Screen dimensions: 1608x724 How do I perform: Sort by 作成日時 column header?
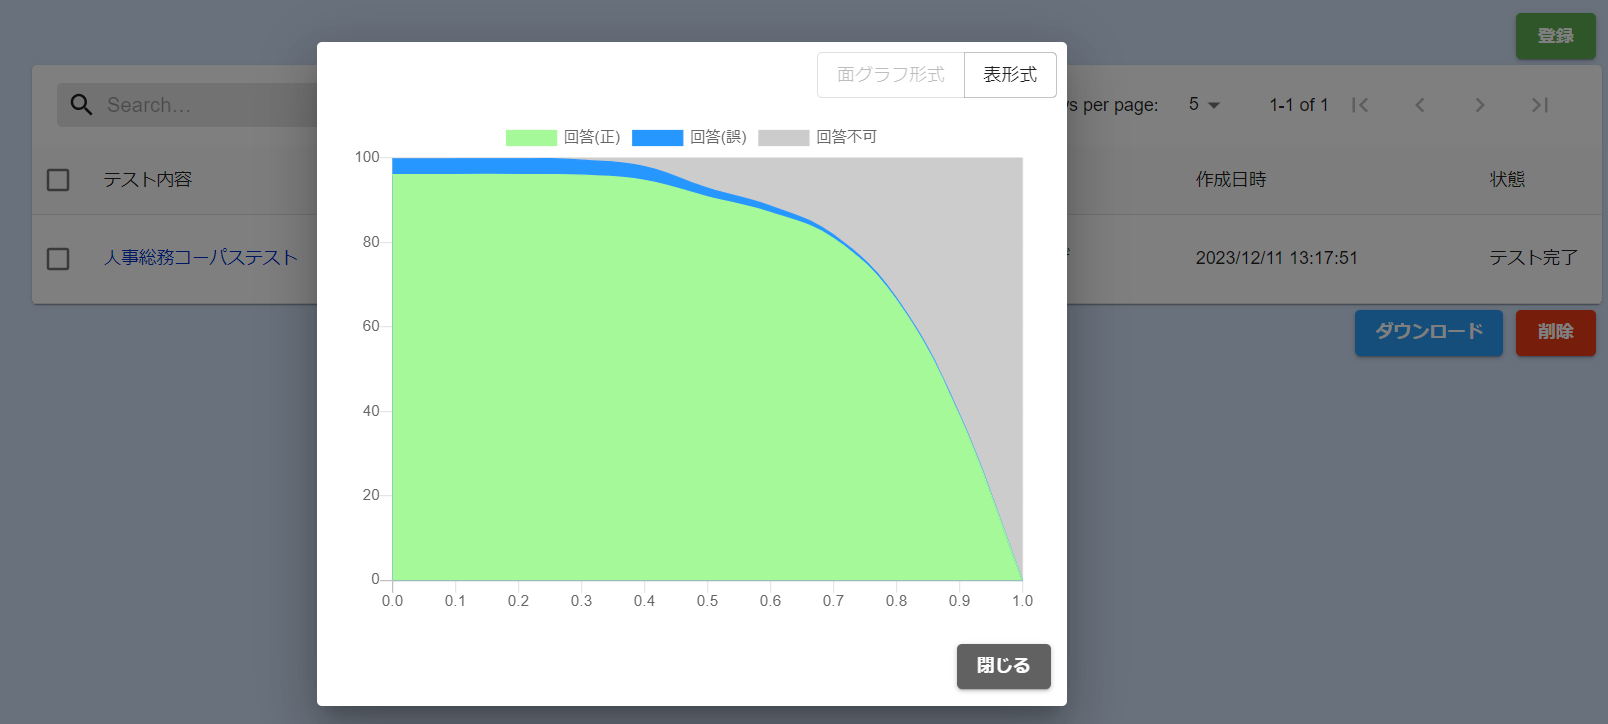click(x=1231, y=180)
